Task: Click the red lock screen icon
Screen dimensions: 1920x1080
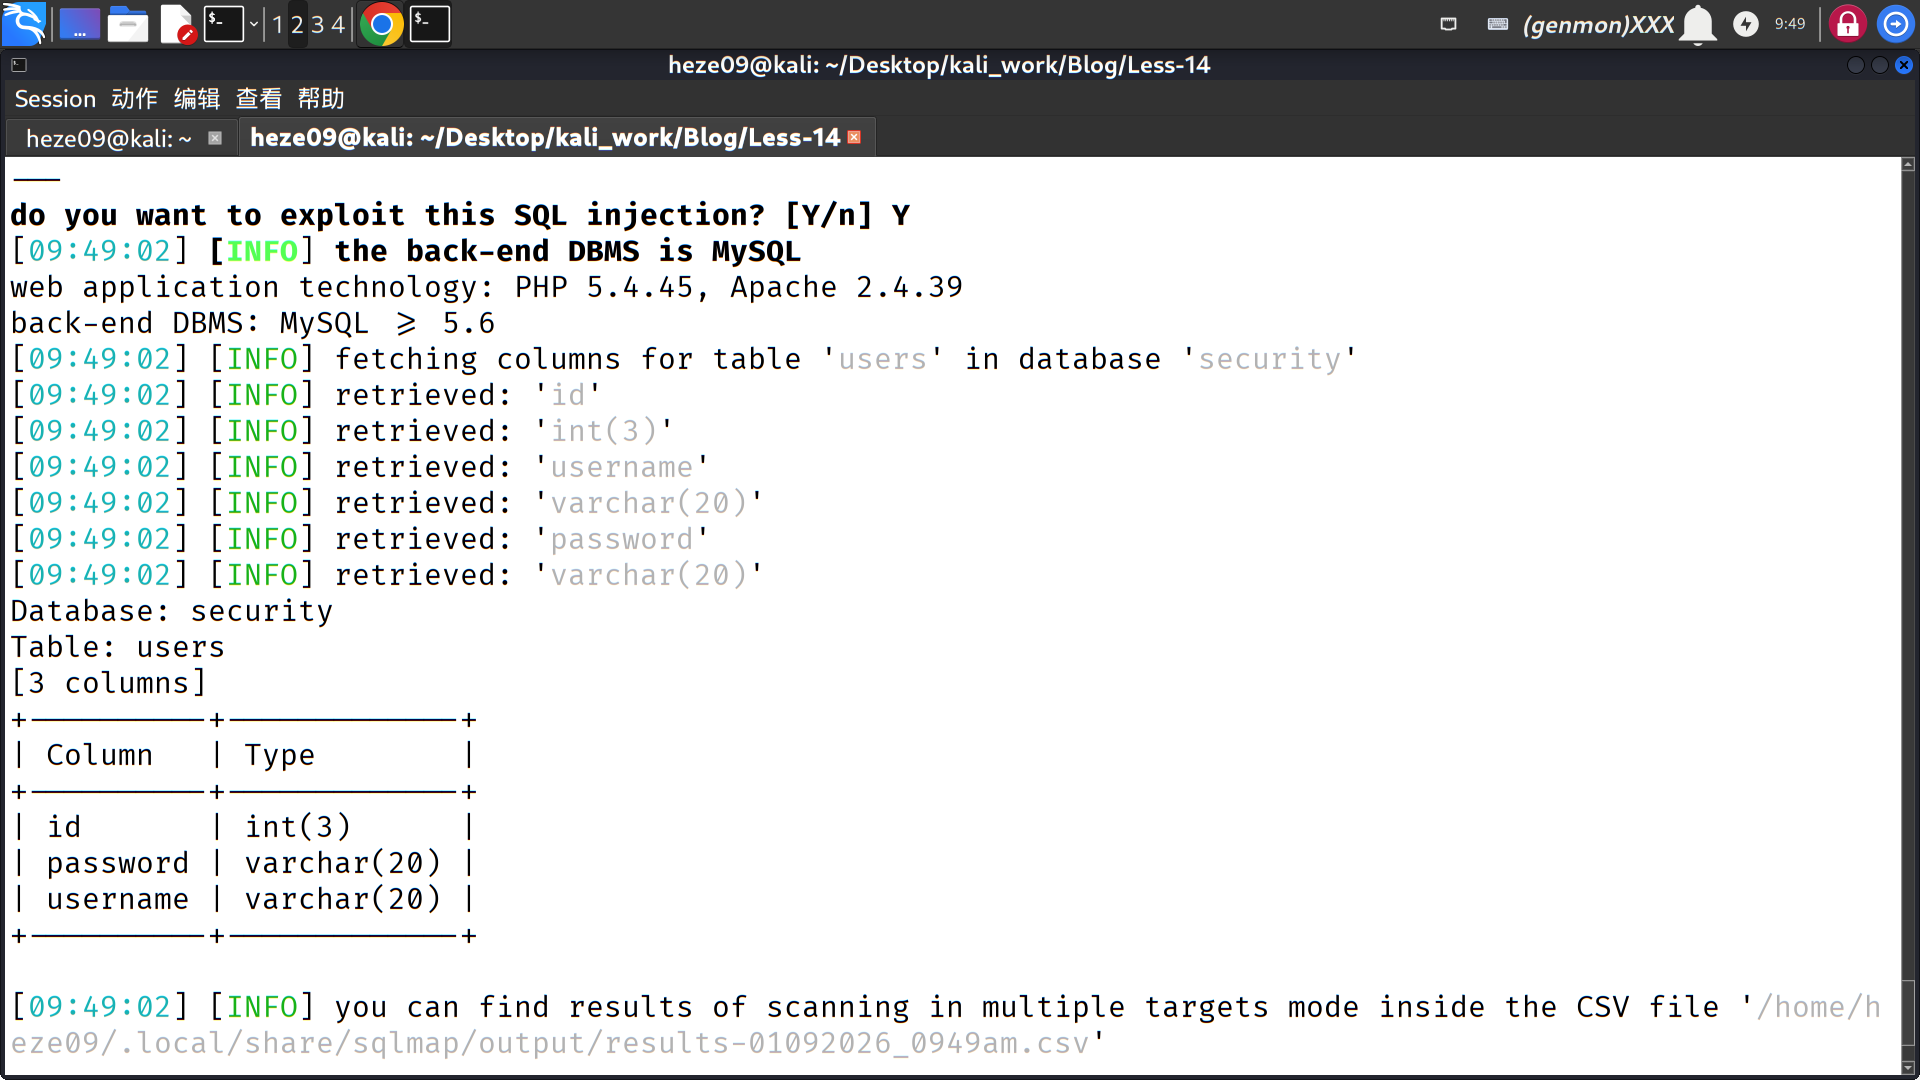Action: click(x=1848, y=24)
